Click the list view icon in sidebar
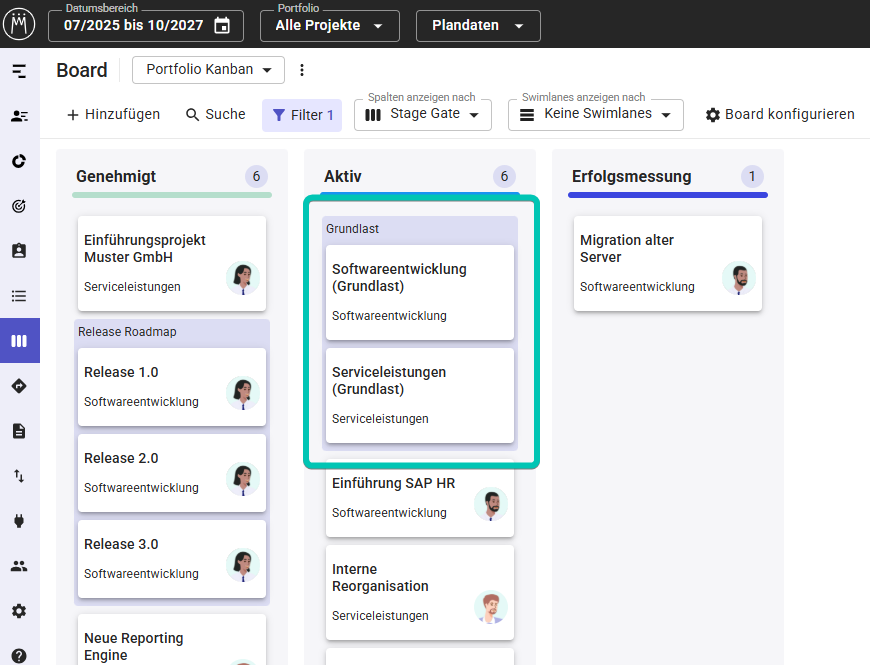870x665 pixels. point(19,296)
